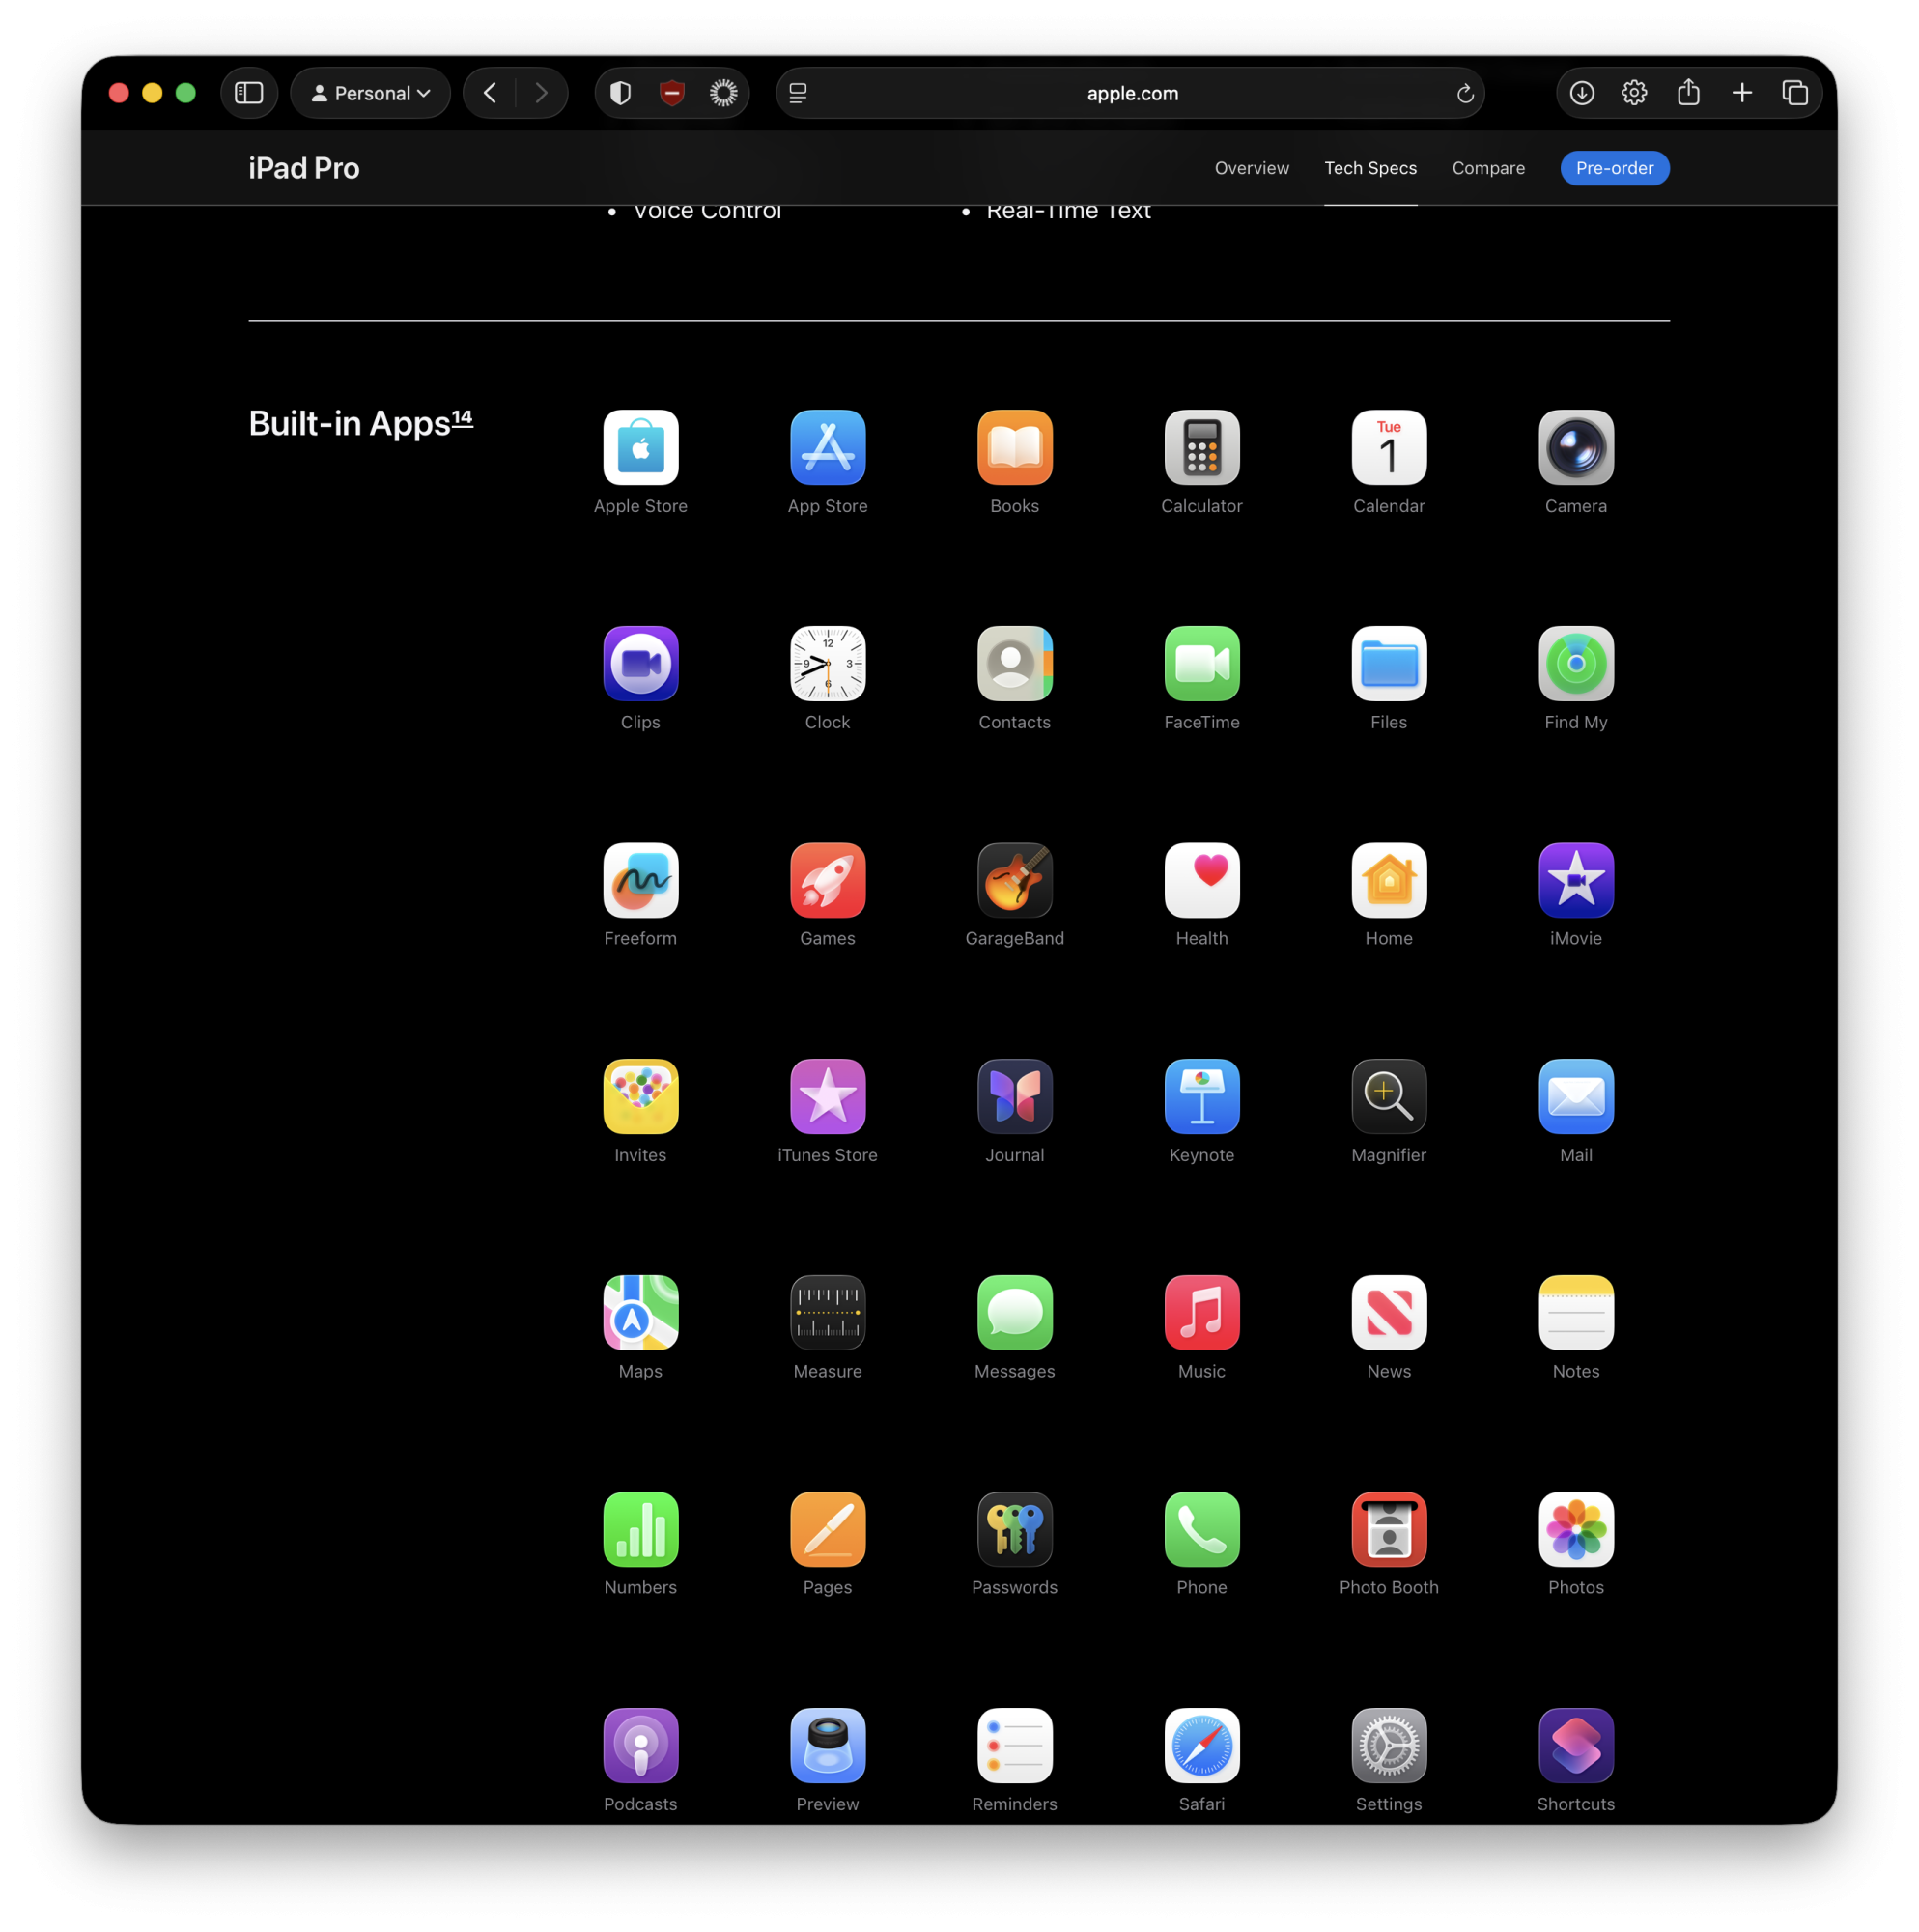Toggle the Safari sidebar button
This screenshot has height=1932, width=1919.
248,93
